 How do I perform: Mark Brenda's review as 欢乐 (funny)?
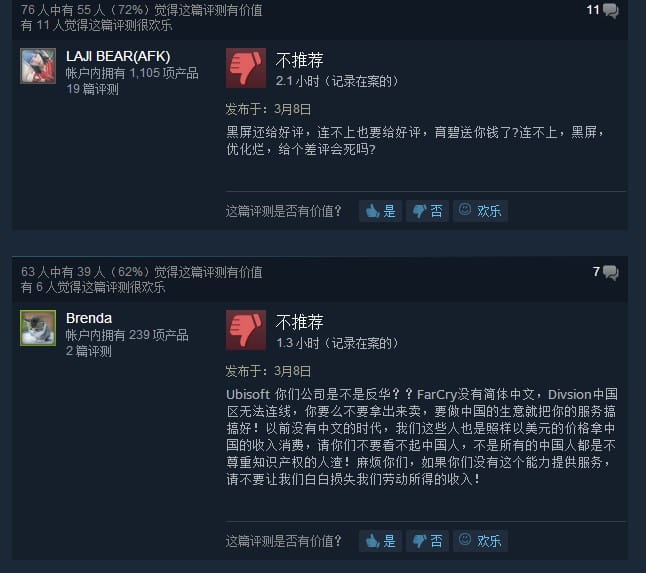[480, 541]
